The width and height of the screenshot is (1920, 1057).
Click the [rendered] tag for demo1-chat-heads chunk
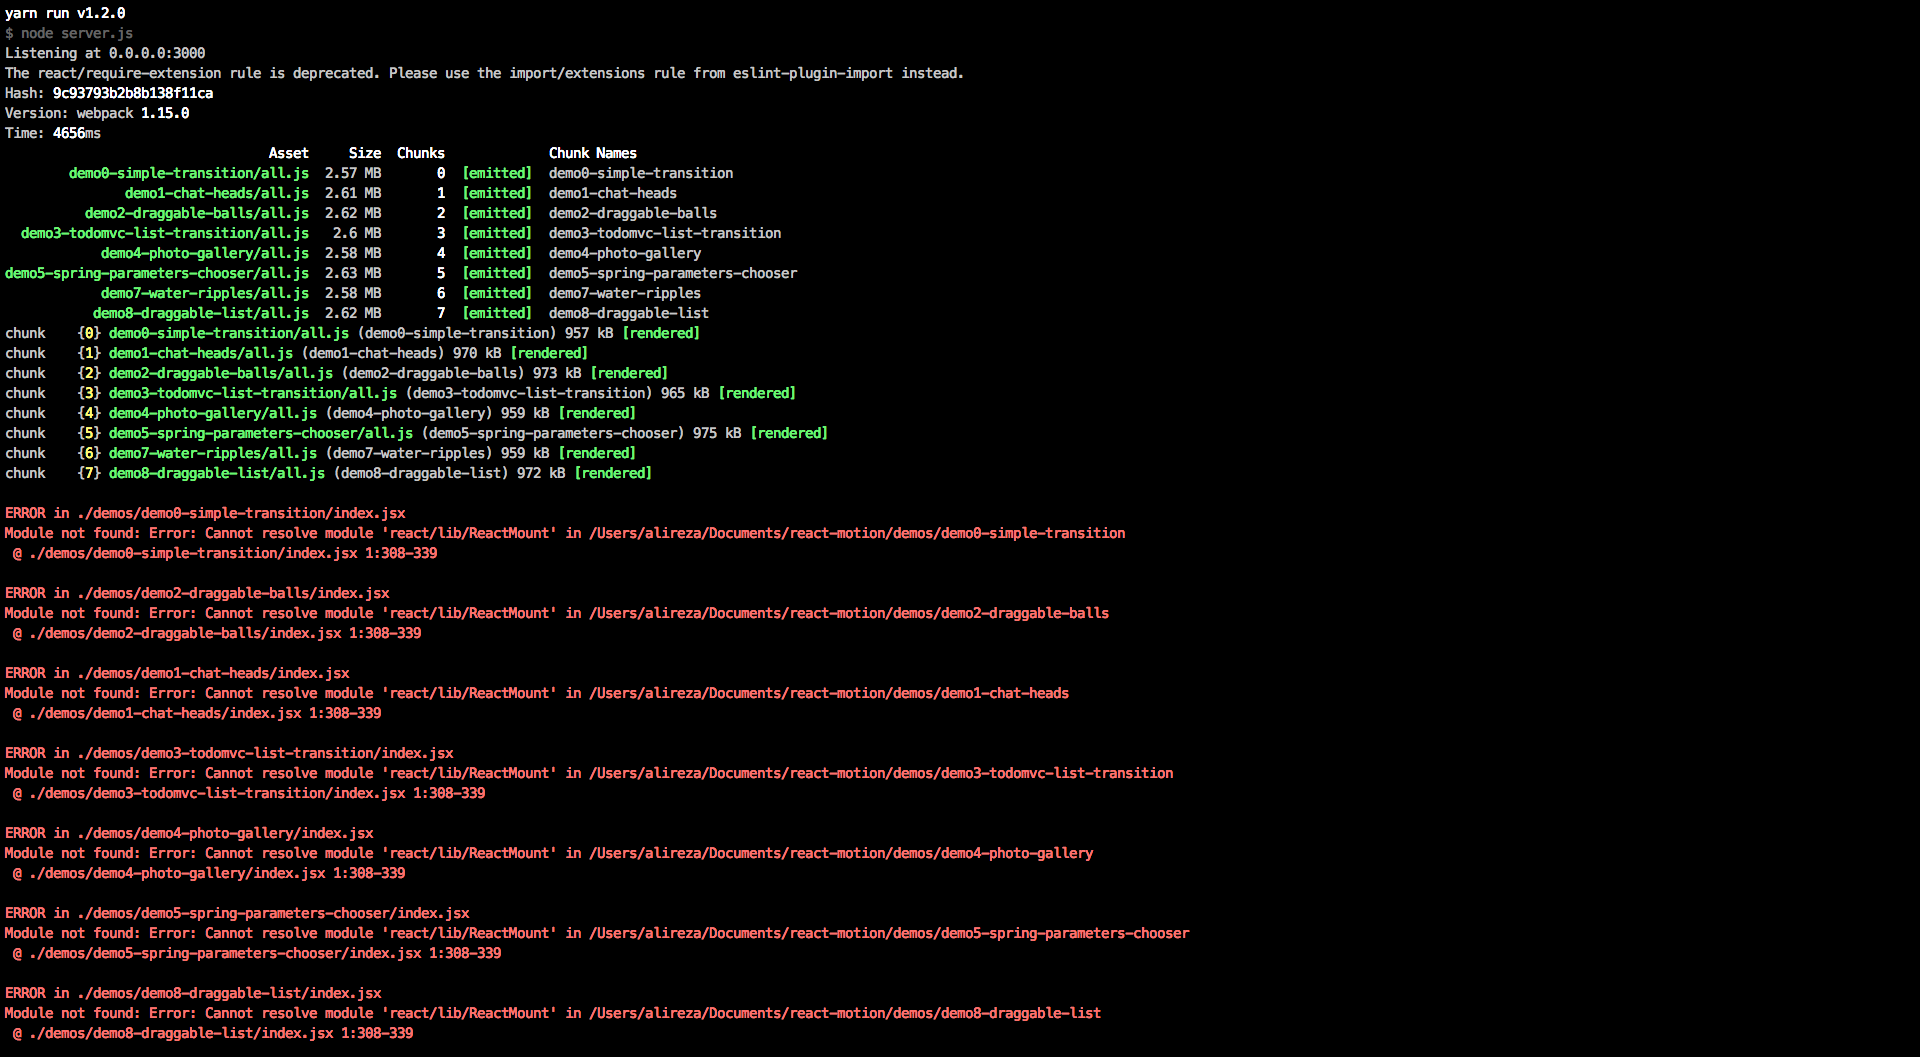[x=549, y=352]
